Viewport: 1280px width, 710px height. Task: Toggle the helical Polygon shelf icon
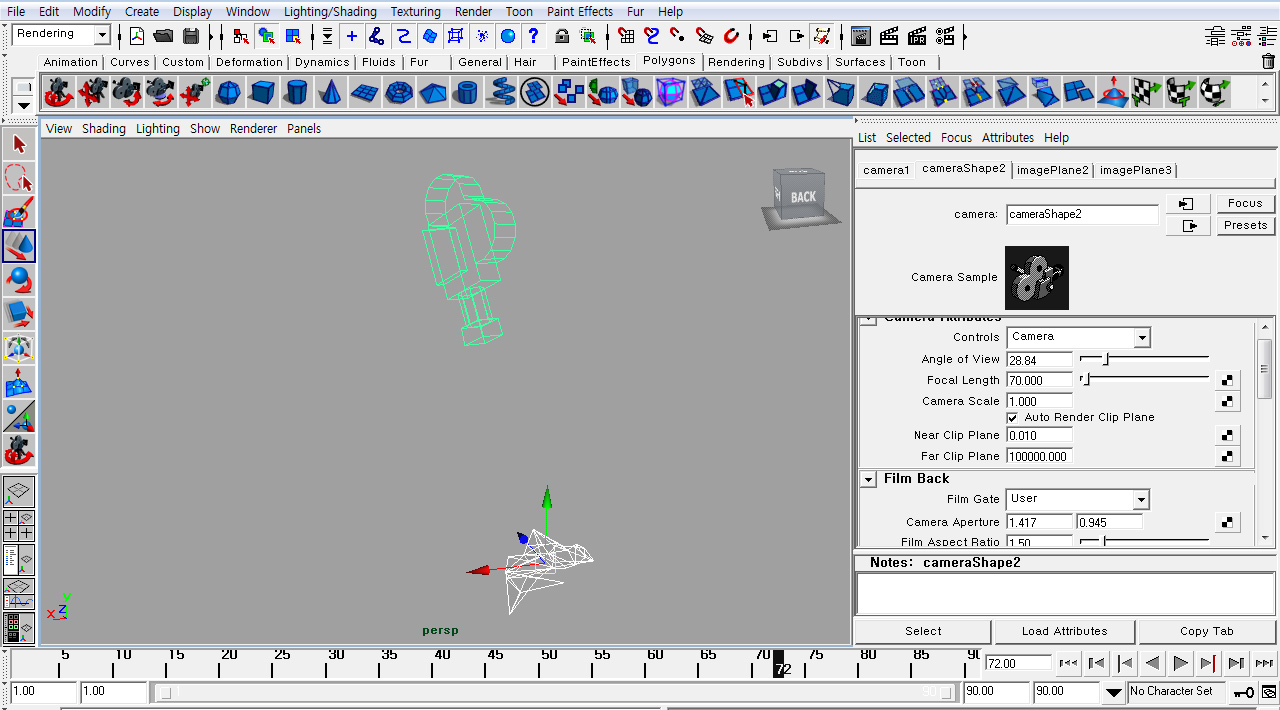pyautogui.click(x=500, y=92)
